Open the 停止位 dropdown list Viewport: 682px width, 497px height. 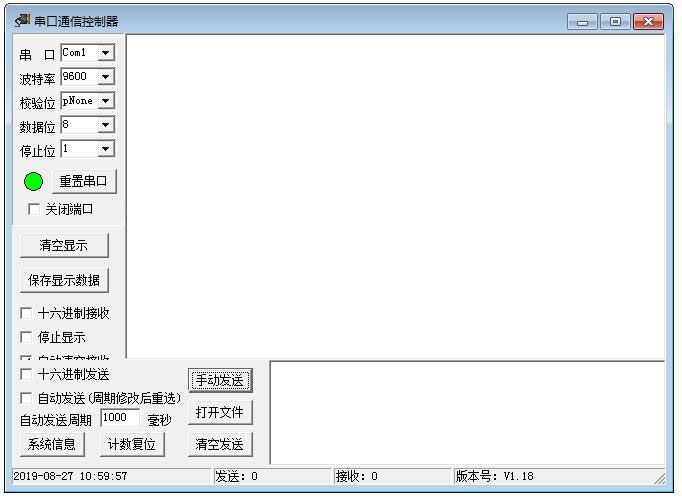106,149
